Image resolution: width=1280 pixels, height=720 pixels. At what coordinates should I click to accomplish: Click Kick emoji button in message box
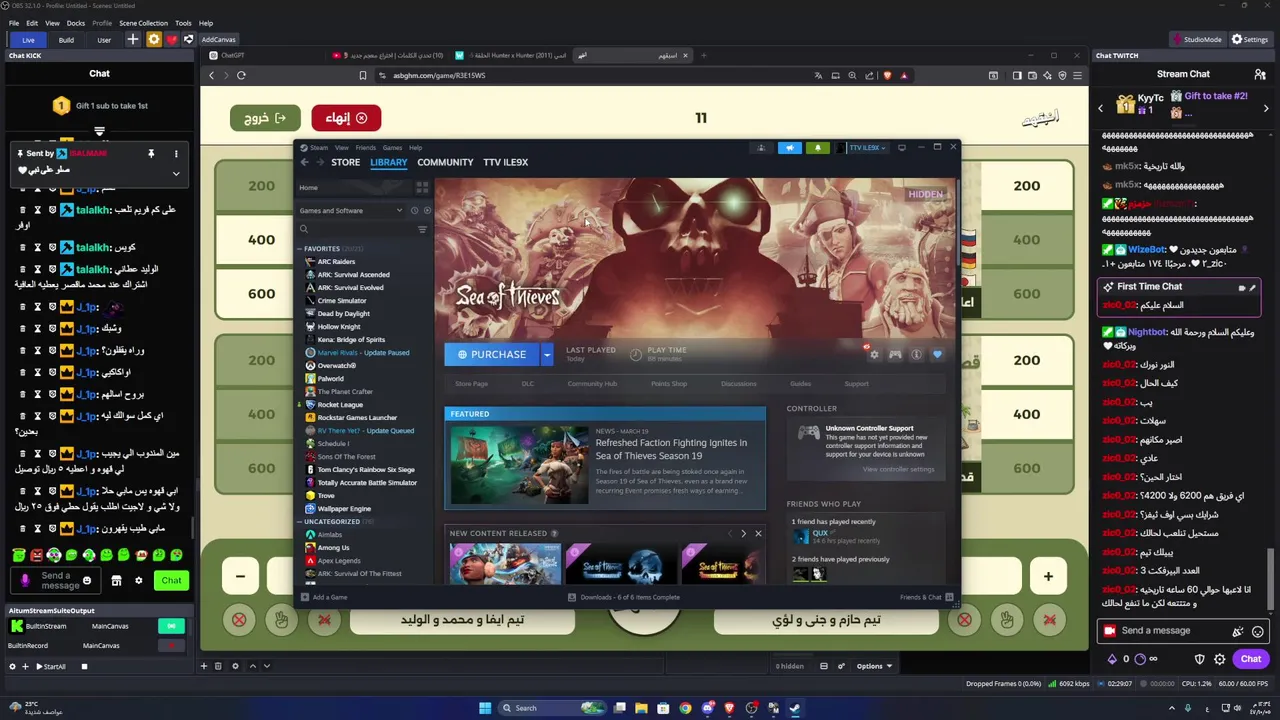(87, 580)
